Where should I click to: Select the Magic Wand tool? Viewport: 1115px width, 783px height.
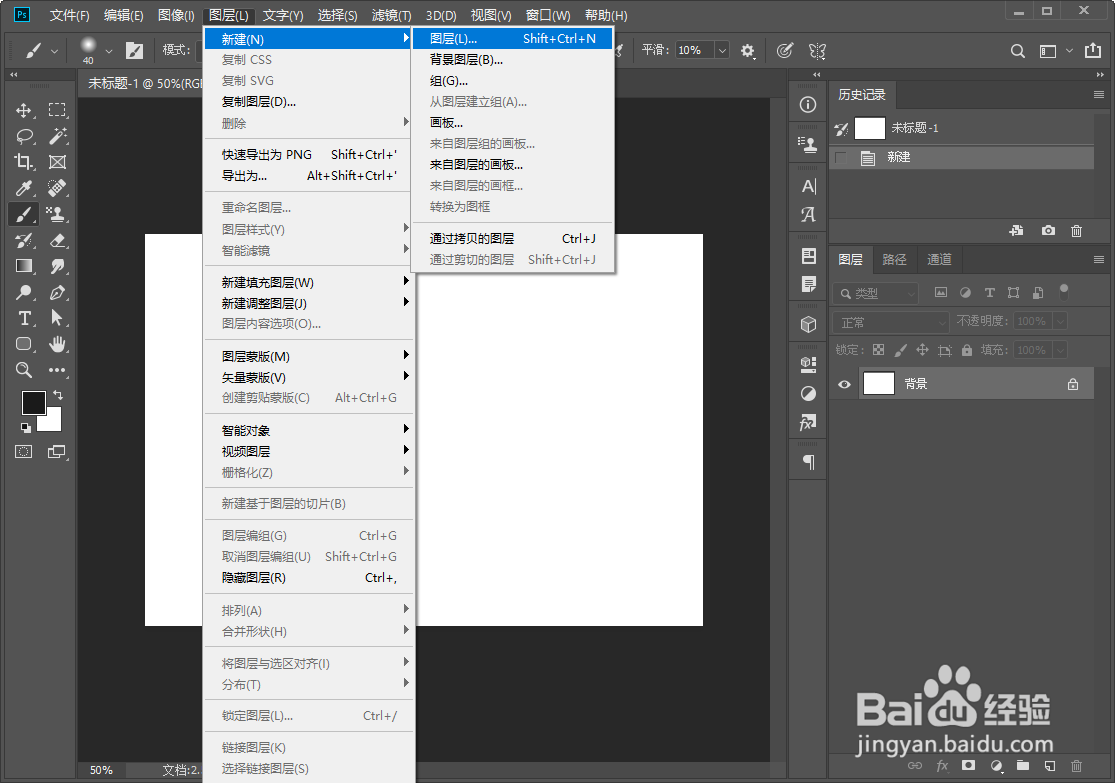pyautogui.click(x=57, y=136)
